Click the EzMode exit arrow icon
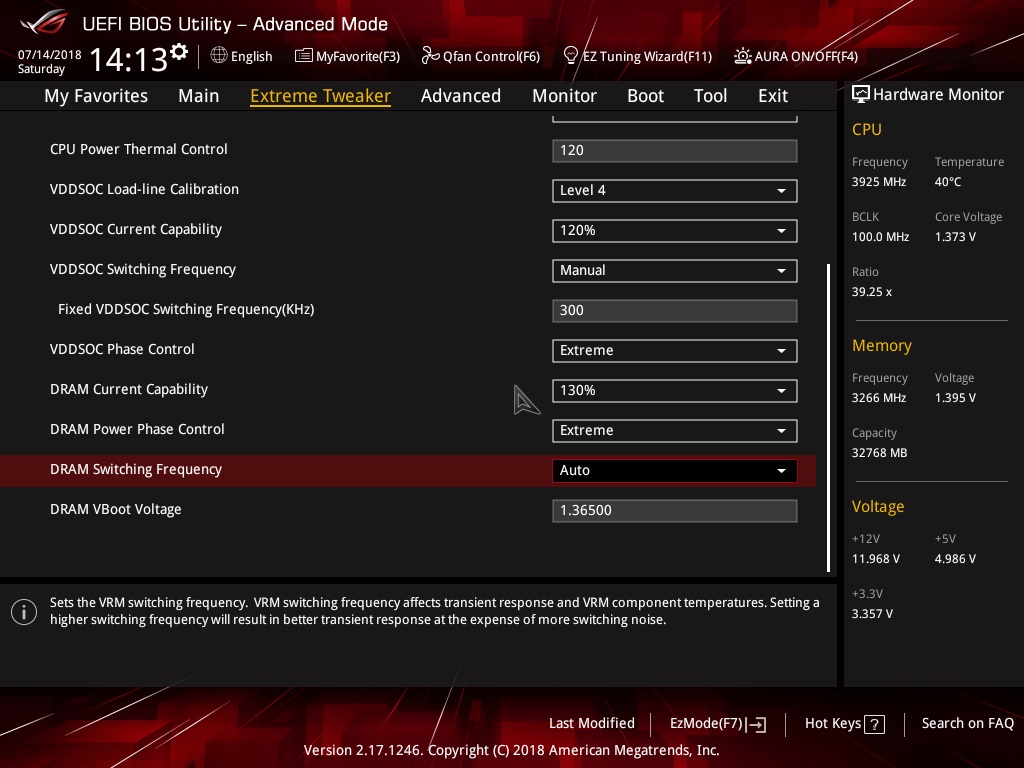Screen dimensions: 1024x768 pos(756,724)
